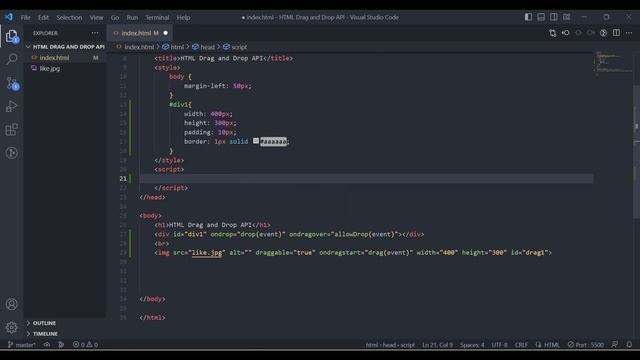Change Spaces: 4 indentation setting

[x=472, y=345]
